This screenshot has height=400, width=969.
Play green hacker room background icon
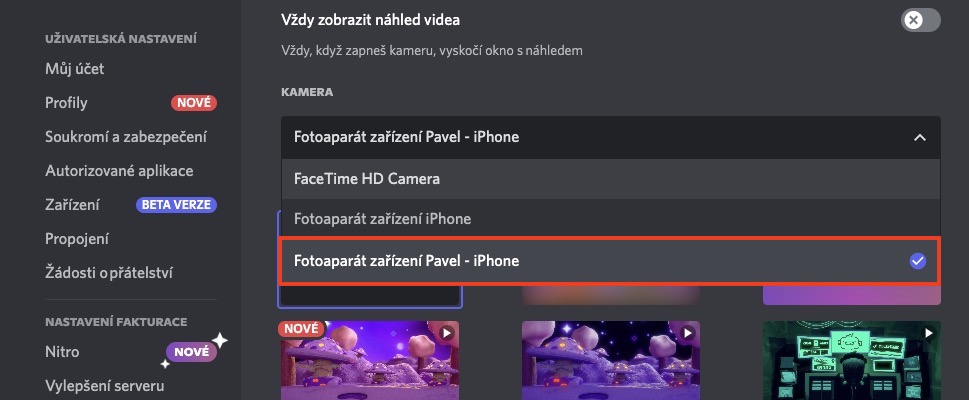tap(929, 333)
